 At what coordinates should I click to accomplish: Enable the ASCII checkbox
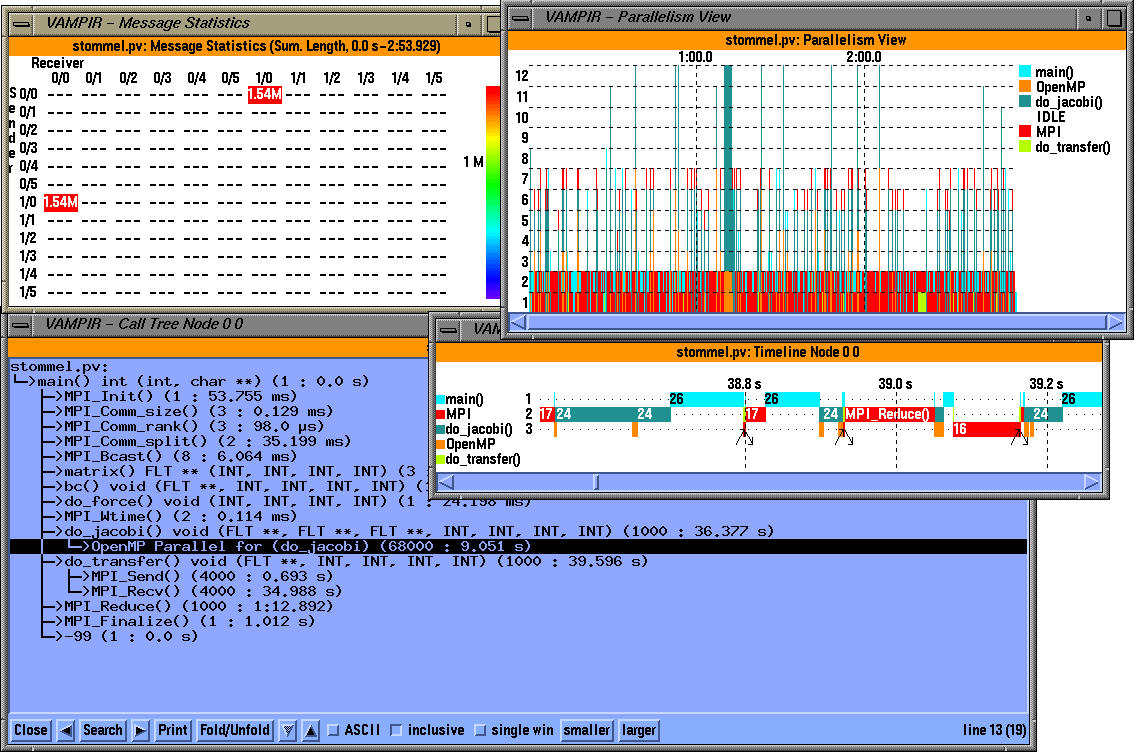pos(333,730)
